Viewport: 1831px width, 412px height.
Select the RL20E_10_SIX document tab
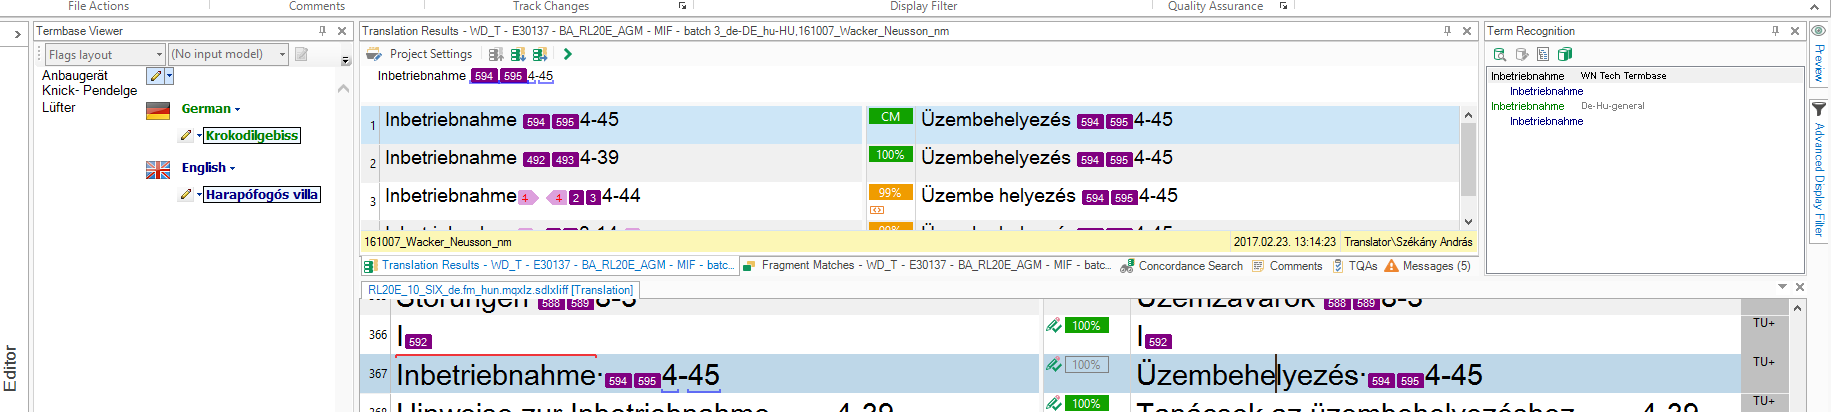click(x=500, y=290)
